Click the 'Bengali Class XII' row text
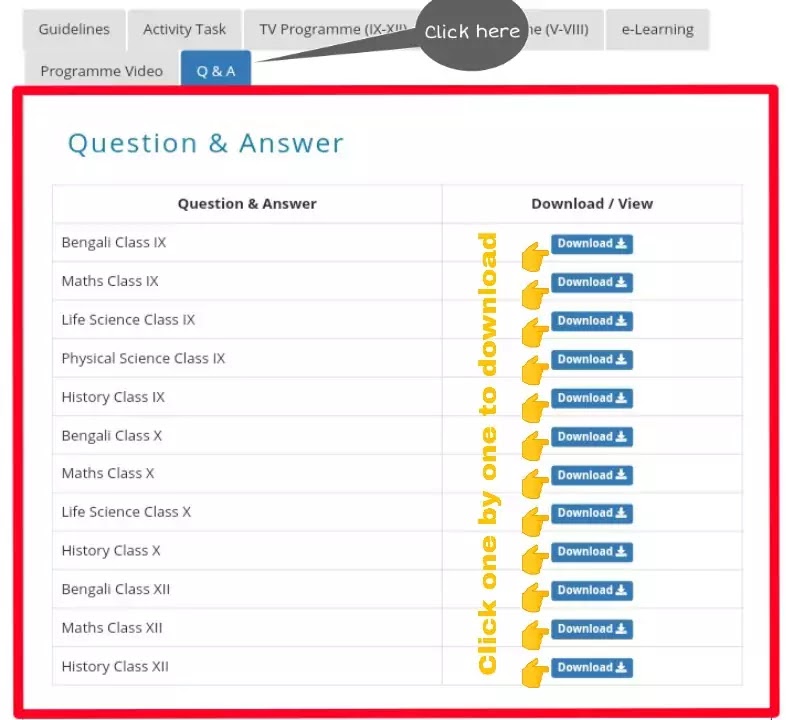Screen dimensions: 795x720 [x=116, y=589]
